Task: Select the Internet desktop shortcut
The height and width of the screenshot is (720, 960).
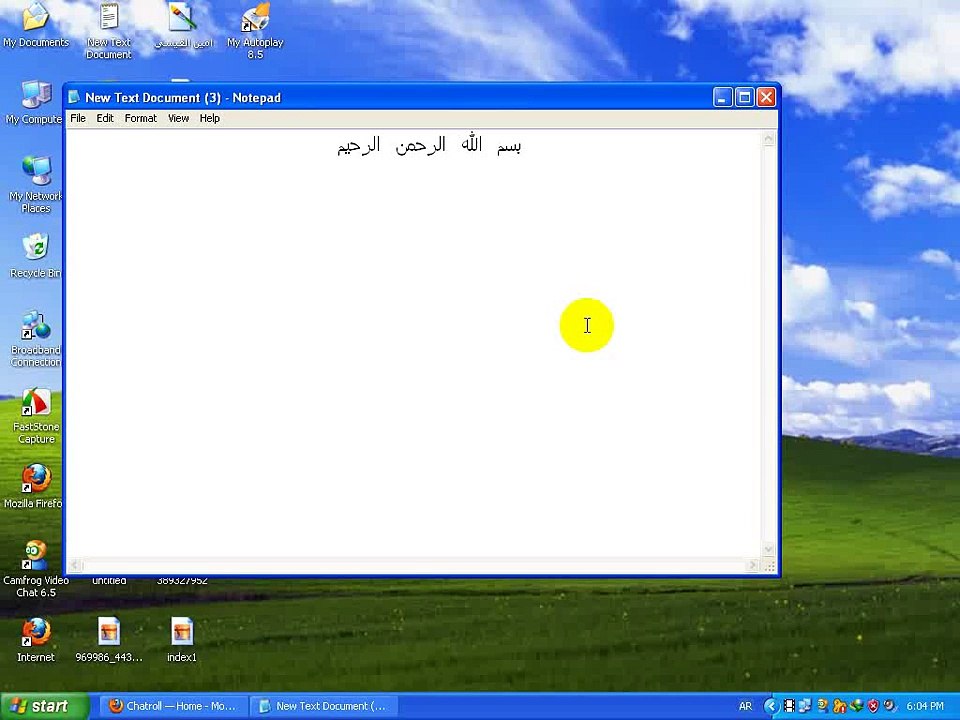Action: (x=36, y=640)
